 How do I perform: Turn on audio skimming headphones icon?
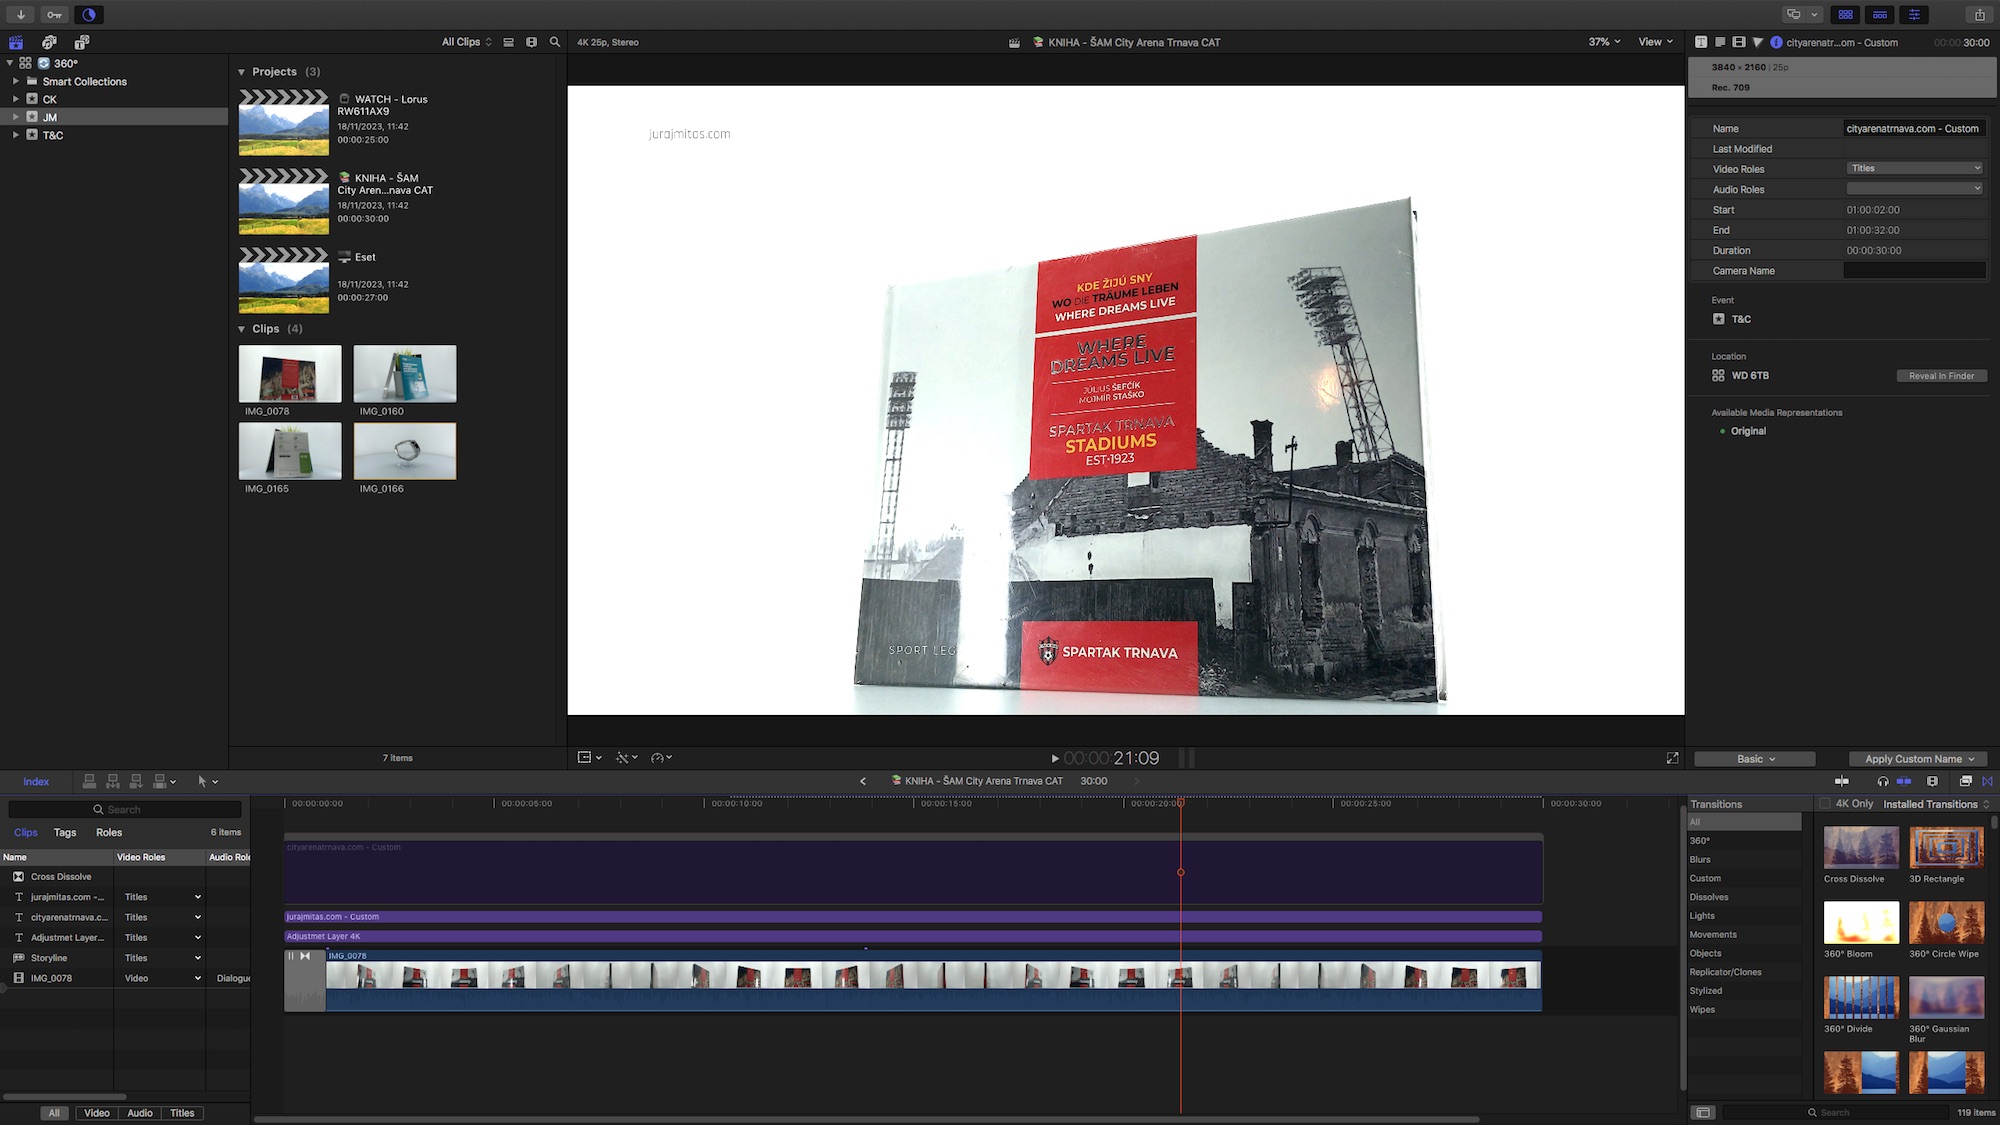pyautogui.click(x=1883, y=781)
